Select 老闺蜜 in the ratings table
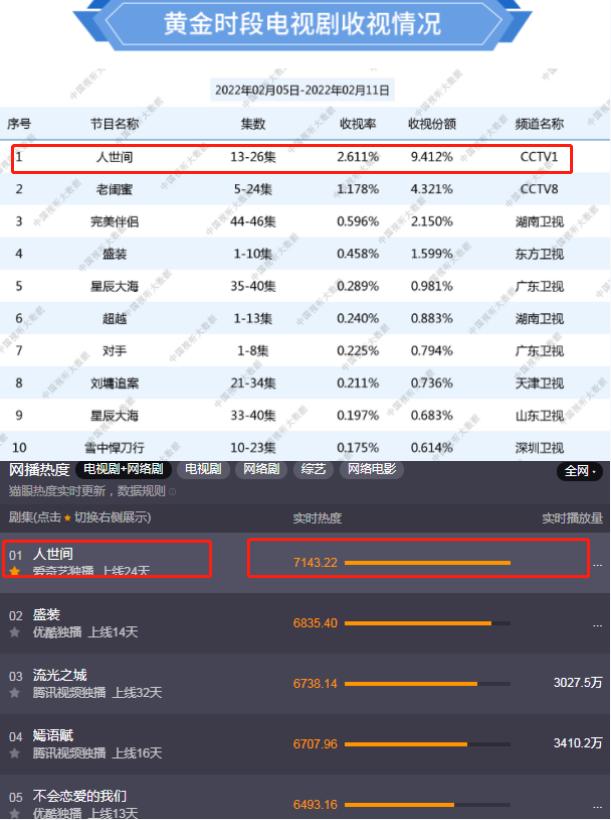611x820 pixels. pyautogui.click(x=115, y=189)
